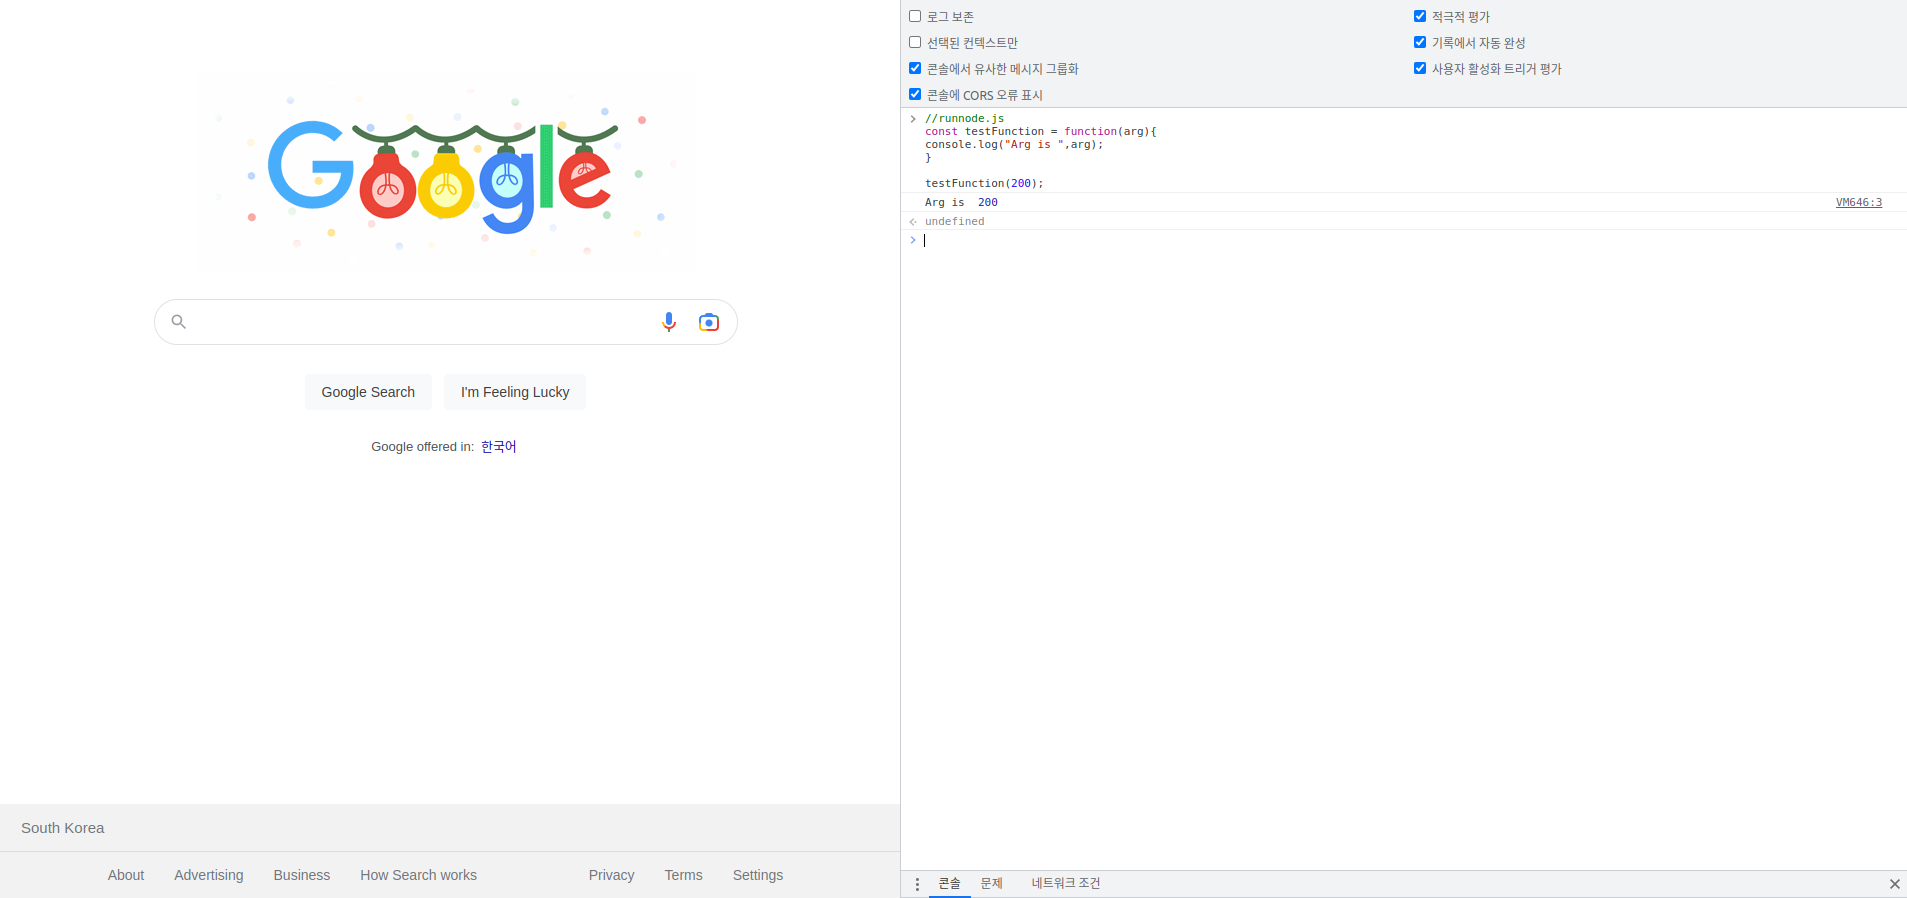The height and width of the screenshot is (898, 1907).
Task: Switch to the 콘솔 drawer tab
Action: (x=949, y=884)
